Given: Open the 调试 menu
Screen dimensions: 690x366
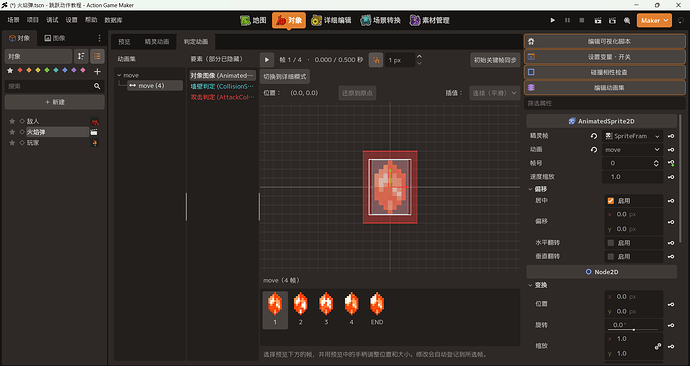Looking at the screenshot, I should pyautogui.click(x=52, y=20).
